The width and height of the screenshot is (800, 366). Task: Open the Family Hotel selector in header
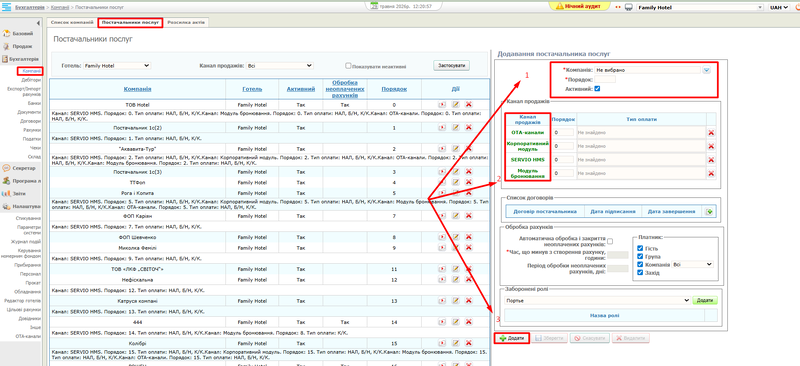(699, 7)
